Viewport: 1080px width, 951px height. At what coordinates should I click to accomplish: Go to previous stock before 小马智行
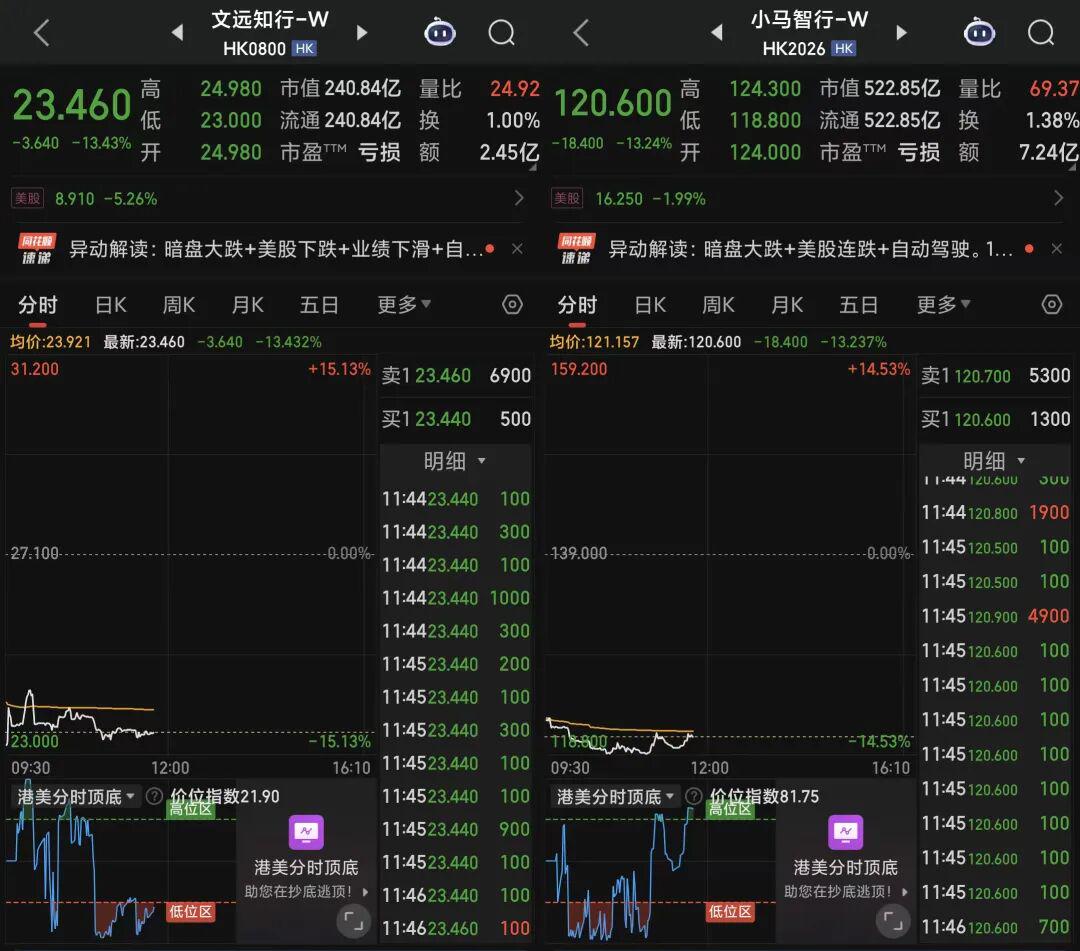coord(716,33)
